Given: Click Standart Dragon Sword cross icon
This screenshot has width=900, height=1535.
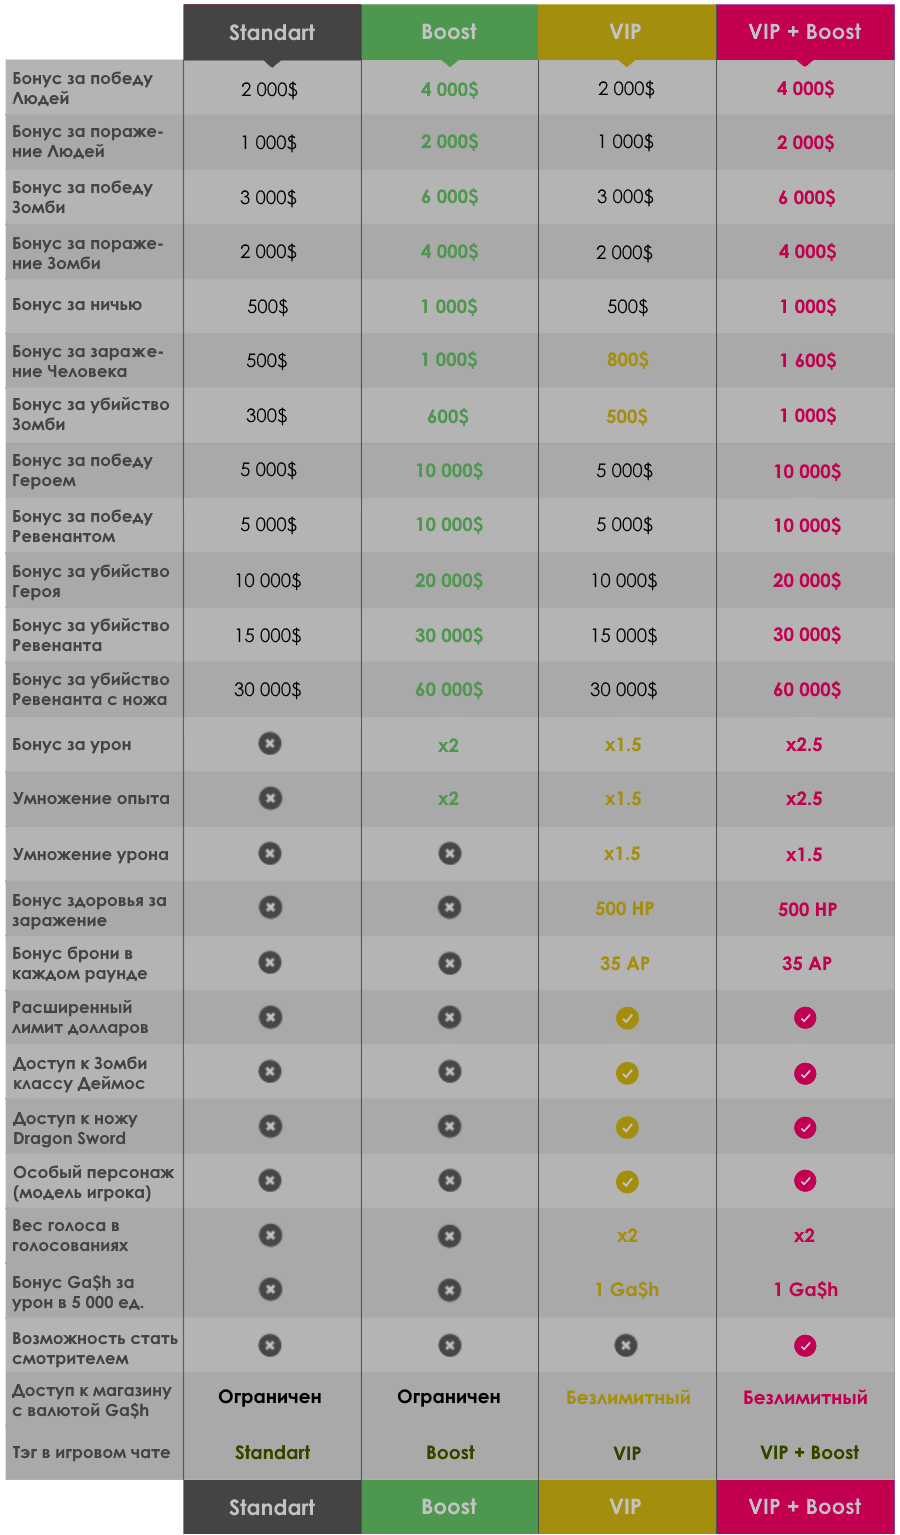Looking at the screenshot, I should point(270,1126).
